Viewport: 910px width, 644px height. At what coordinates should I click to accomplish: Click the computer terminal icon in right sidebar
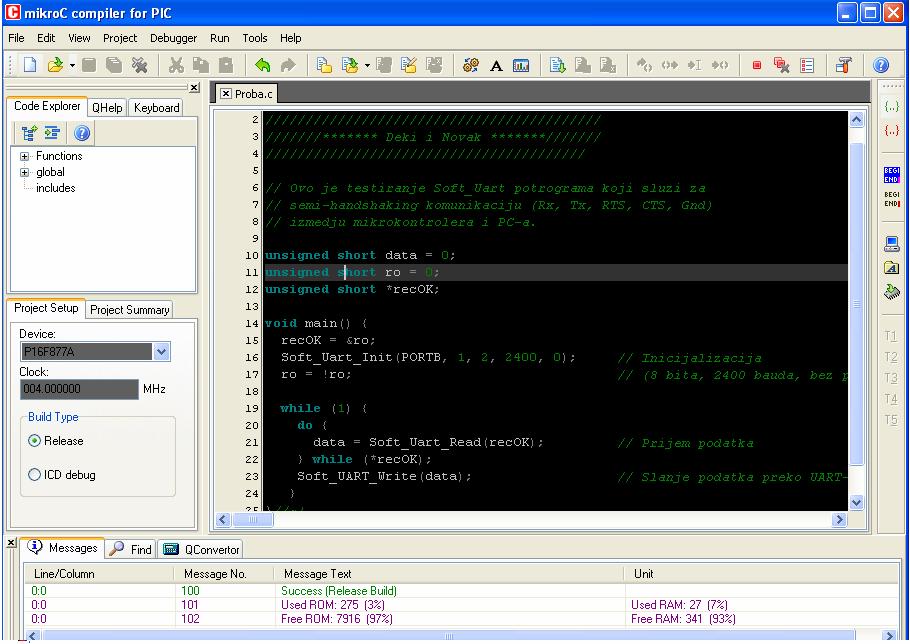891,244
